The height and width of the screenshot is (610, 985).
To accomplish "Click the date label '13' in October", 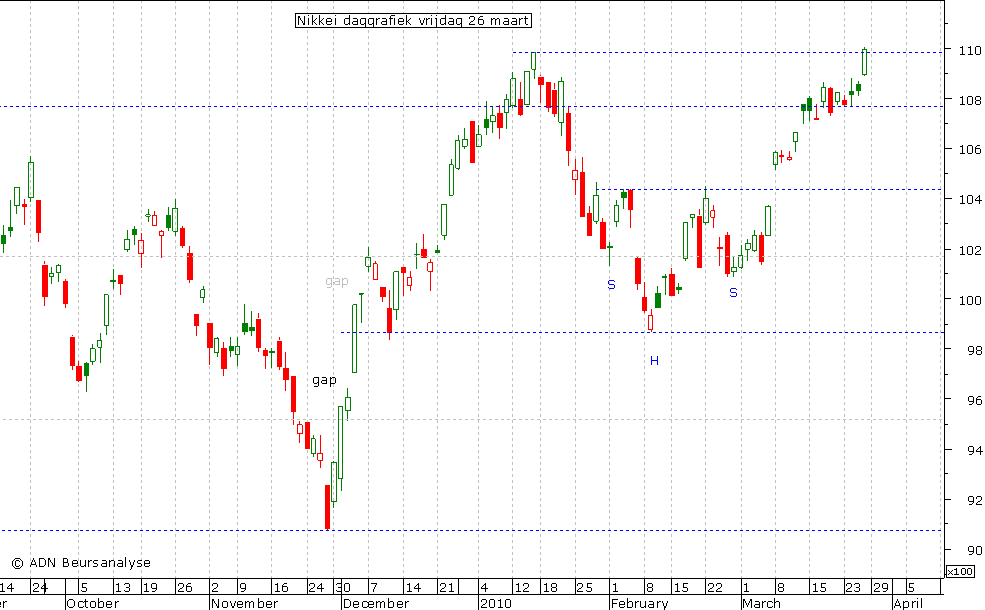I will (x=122, y=588).
